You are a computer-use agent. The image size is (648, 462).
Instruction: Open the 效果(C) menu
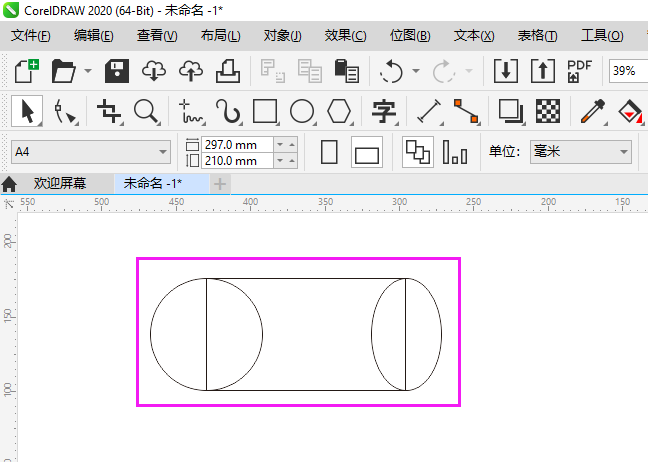point(345,36)
